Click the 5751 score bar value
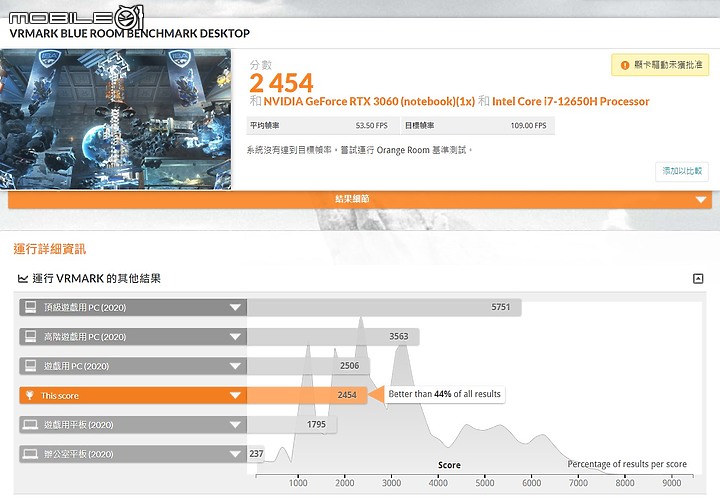Screen dimensions: 720x503 501,307
